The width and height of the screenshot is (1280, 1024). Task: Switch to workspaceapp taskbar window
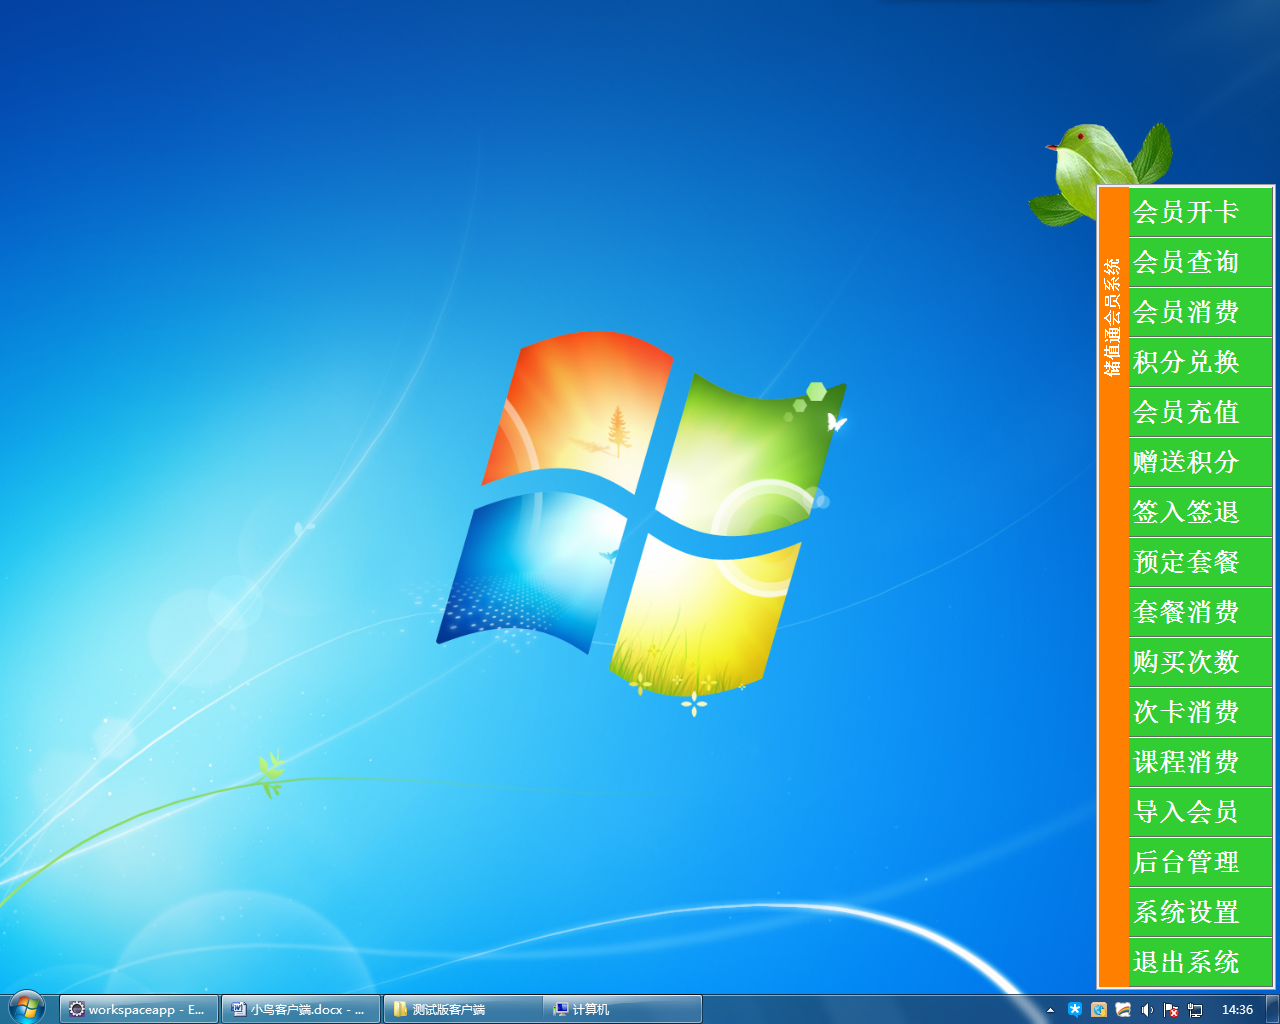point(139,1009)
